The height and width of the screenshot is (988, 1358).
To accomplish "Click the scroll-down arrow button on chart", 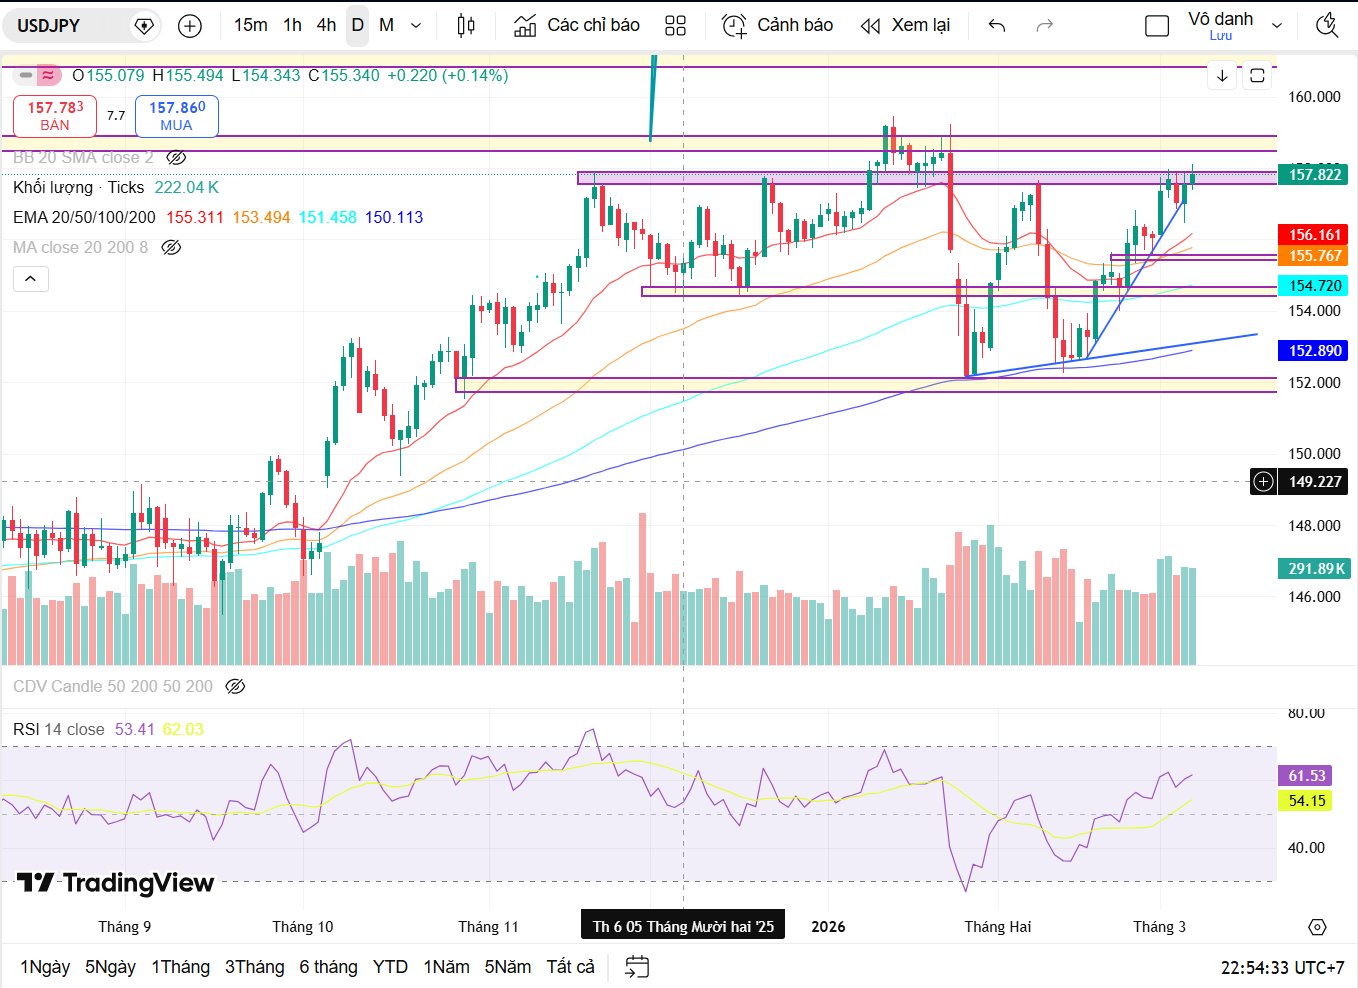I will click(x=1222, y=76).
